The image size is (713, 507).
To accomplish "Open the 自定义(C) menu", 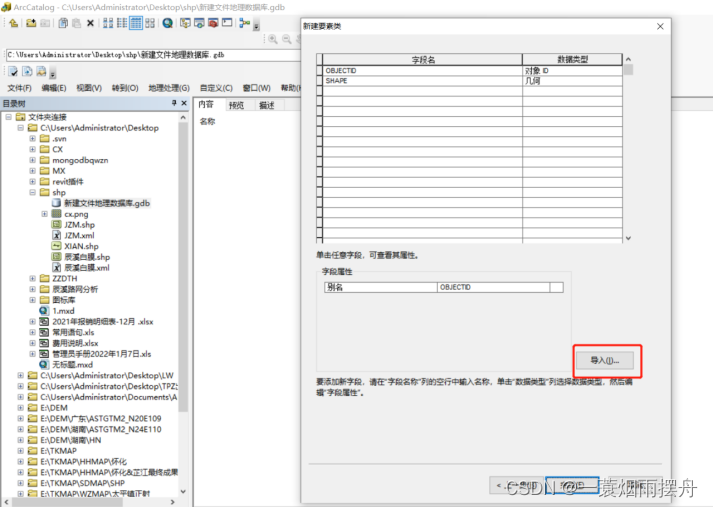I will pyautogui.click(x=216, y=88).
